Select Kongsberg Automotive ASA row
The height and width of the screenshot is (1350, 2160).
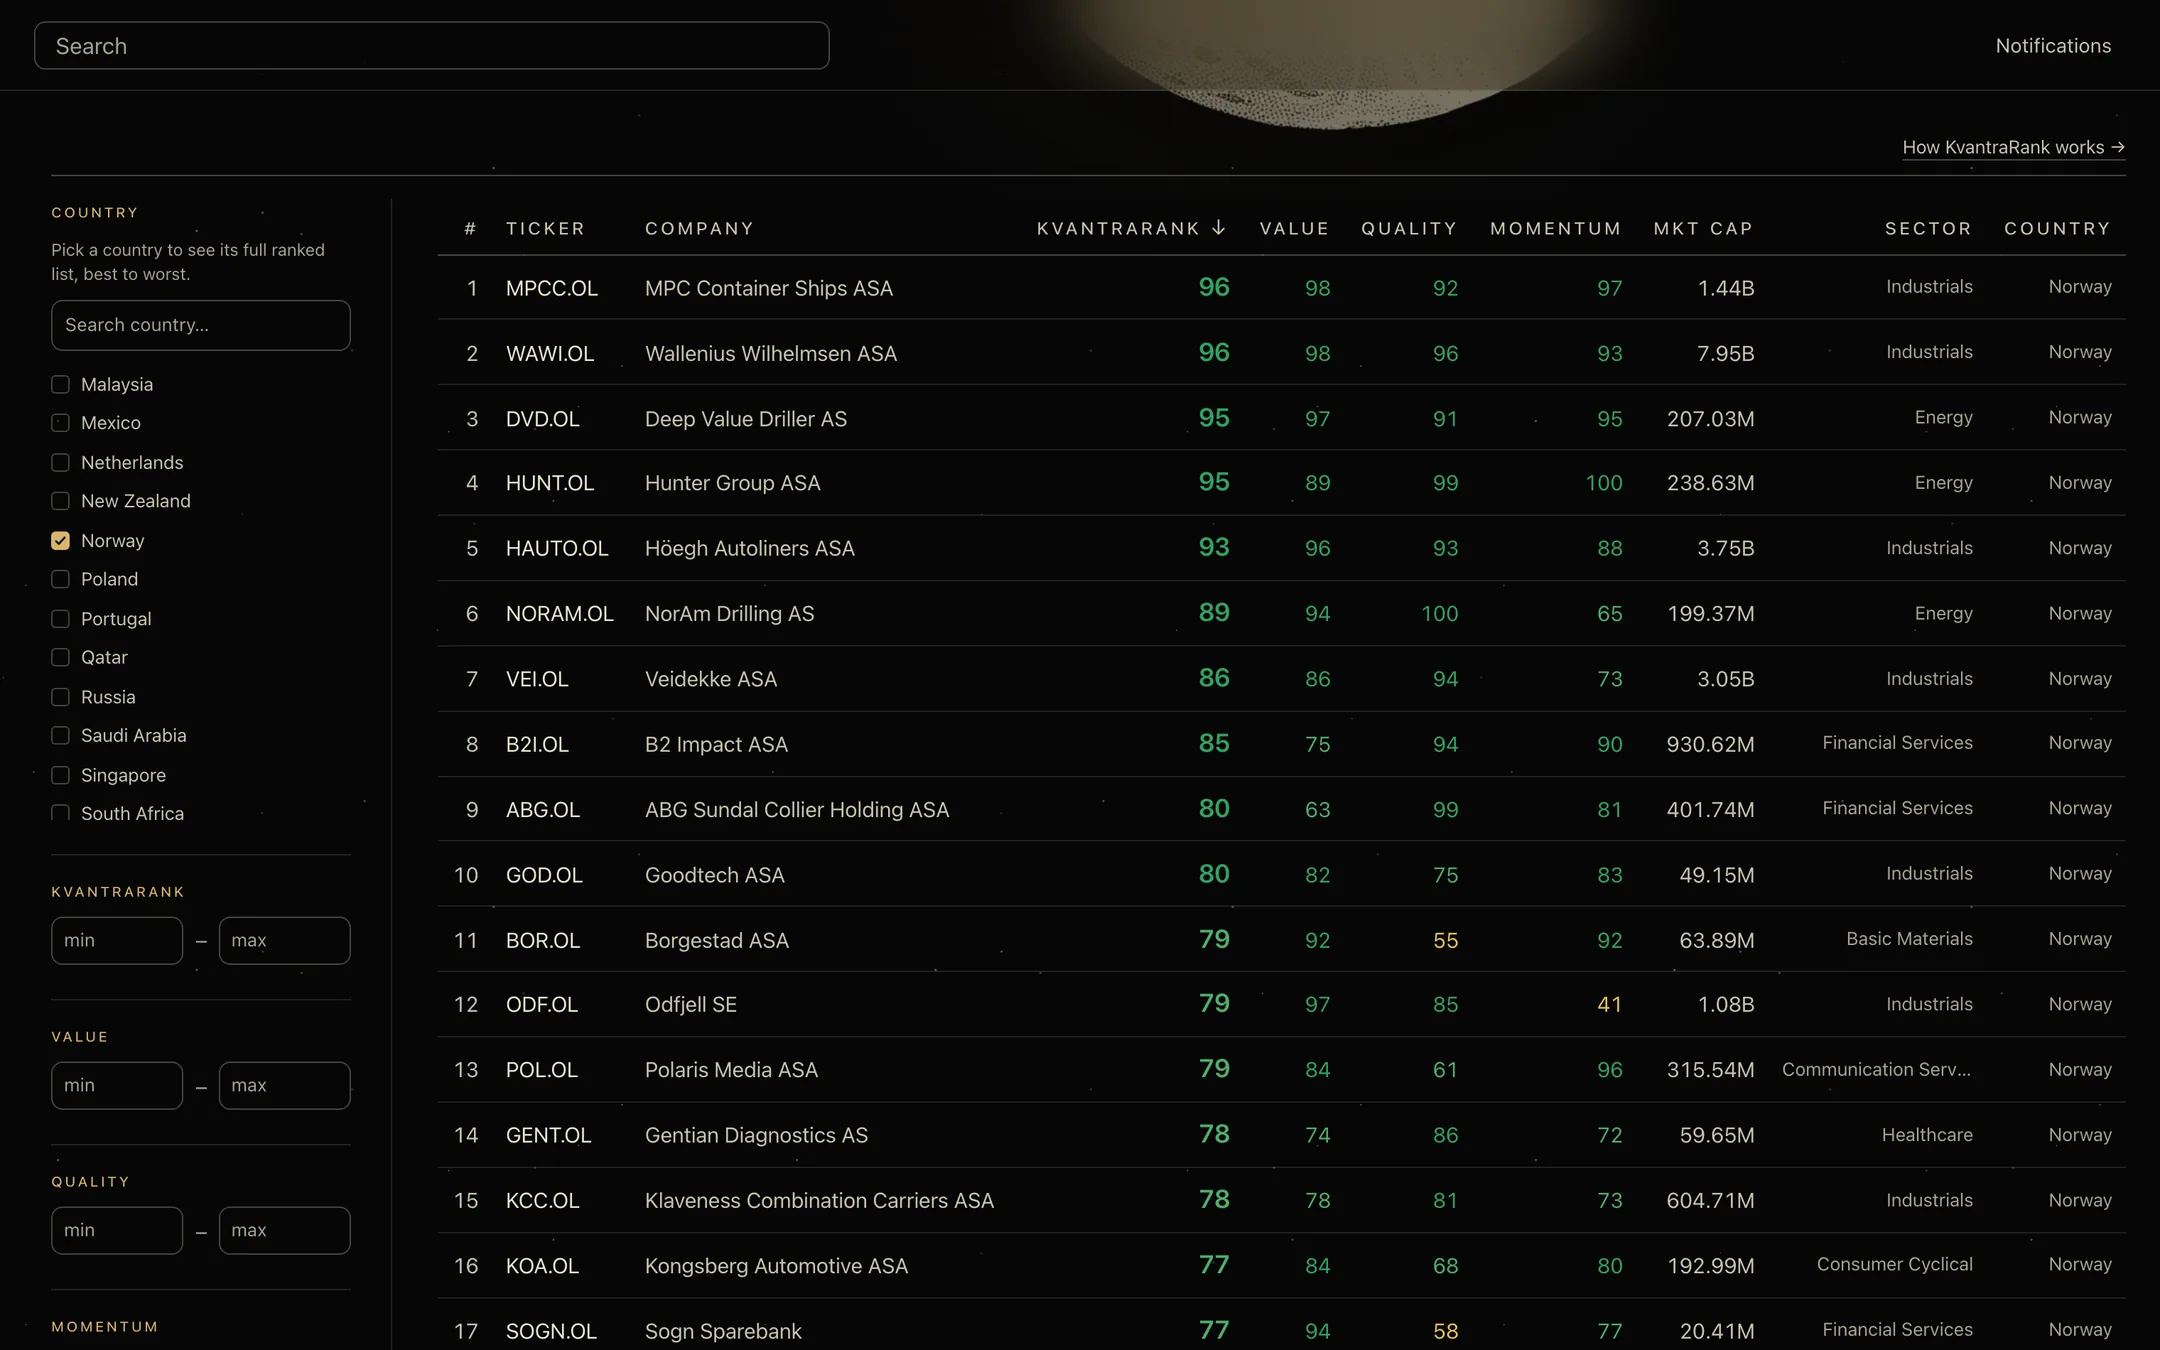1281,1266
